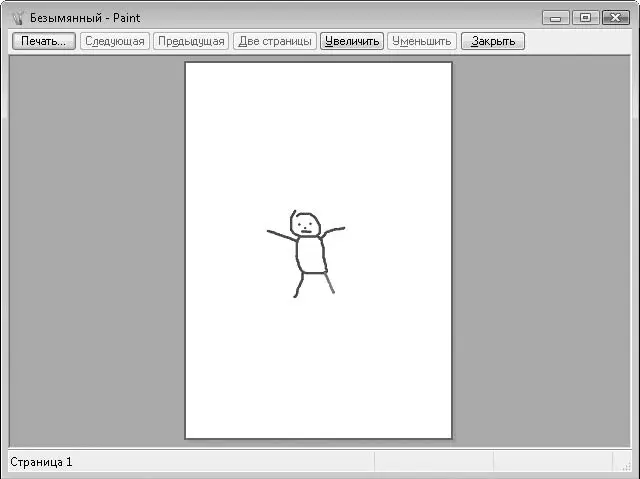
Task: Zoom out using the Уменьшить button
Action: click(421, 41)
